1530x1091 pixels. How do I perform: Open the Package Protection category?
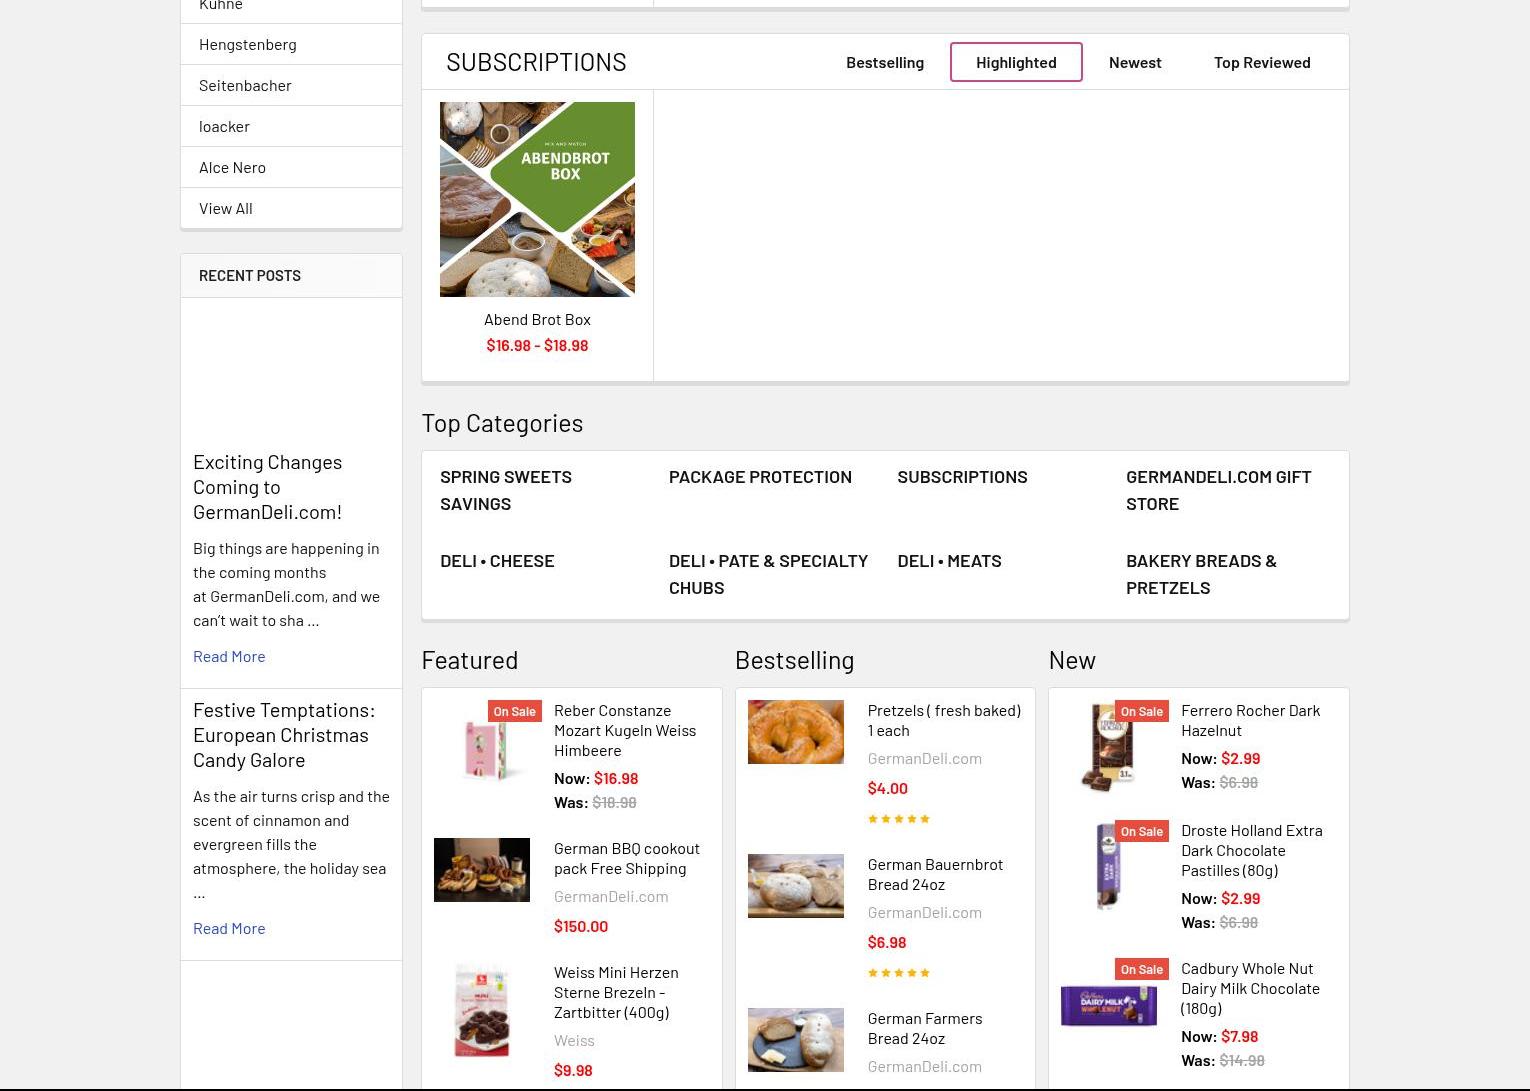click(x=760, y=477)
